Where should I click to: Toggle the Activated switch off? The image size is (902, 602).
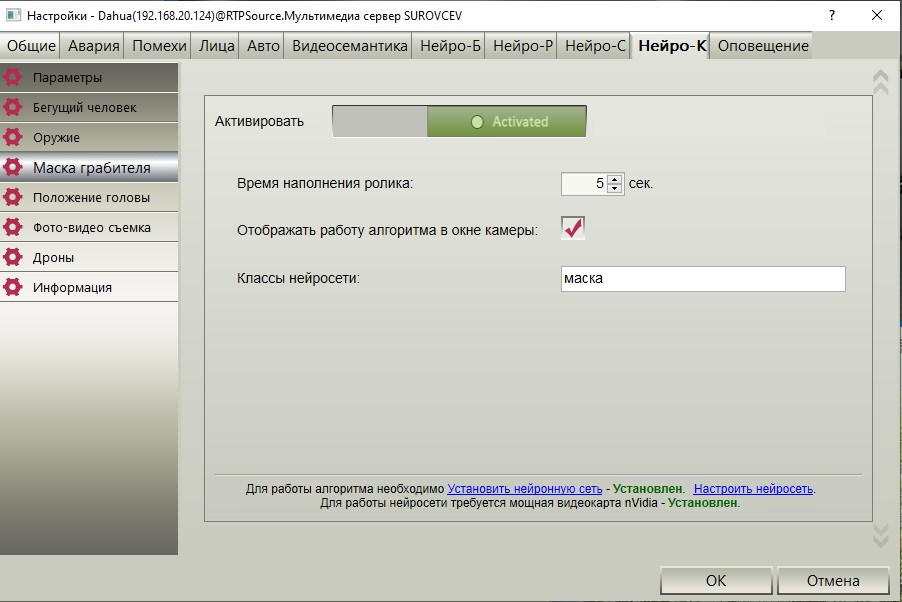pos(459,121)
